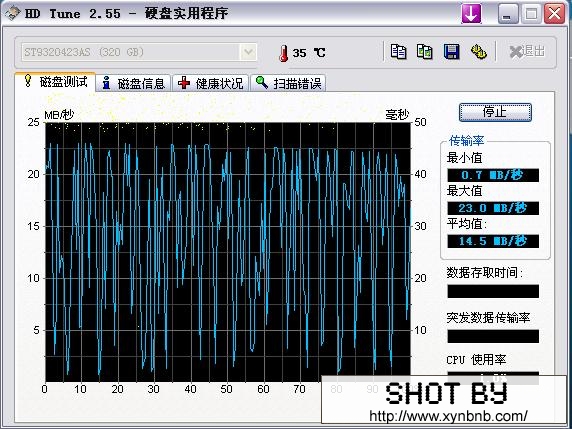Viewport: 572px width, 429px height.
Task: Click the floppy disk save icon
Action: (x=451, y=52)
